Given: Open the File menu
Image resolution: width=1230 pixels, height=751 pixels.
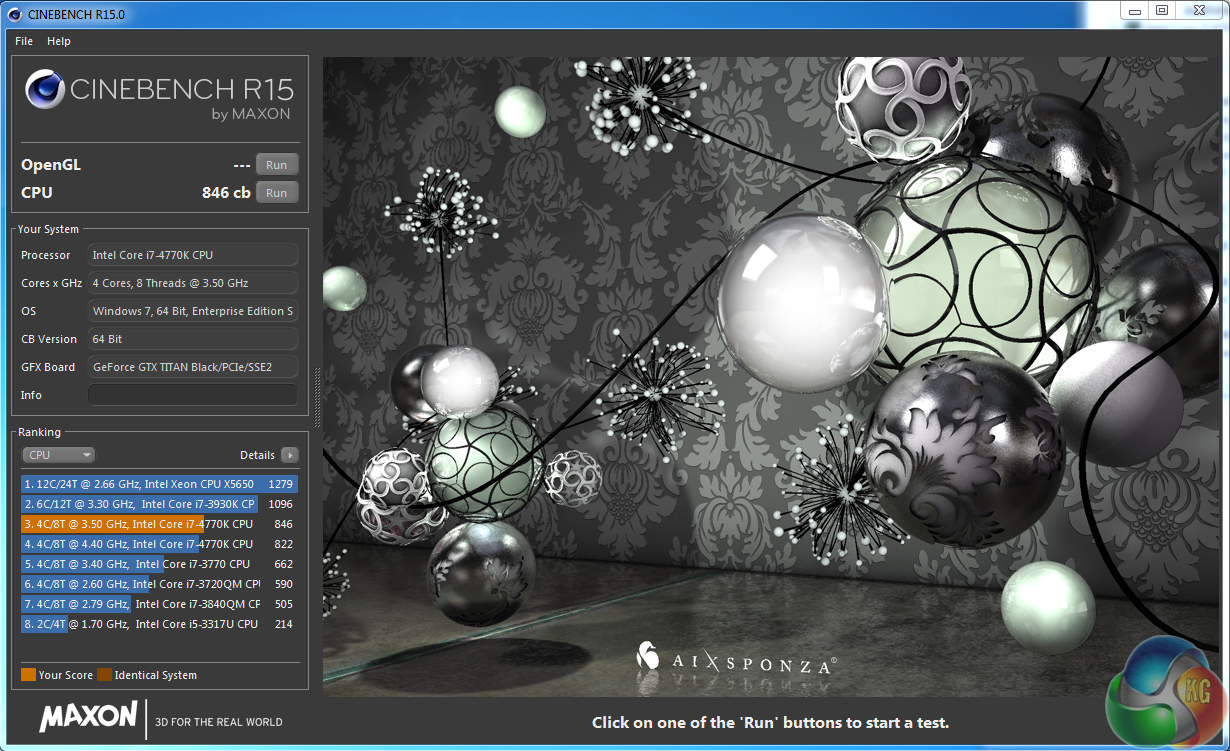Looking at the screenshot, I should (x=24, y=41).
